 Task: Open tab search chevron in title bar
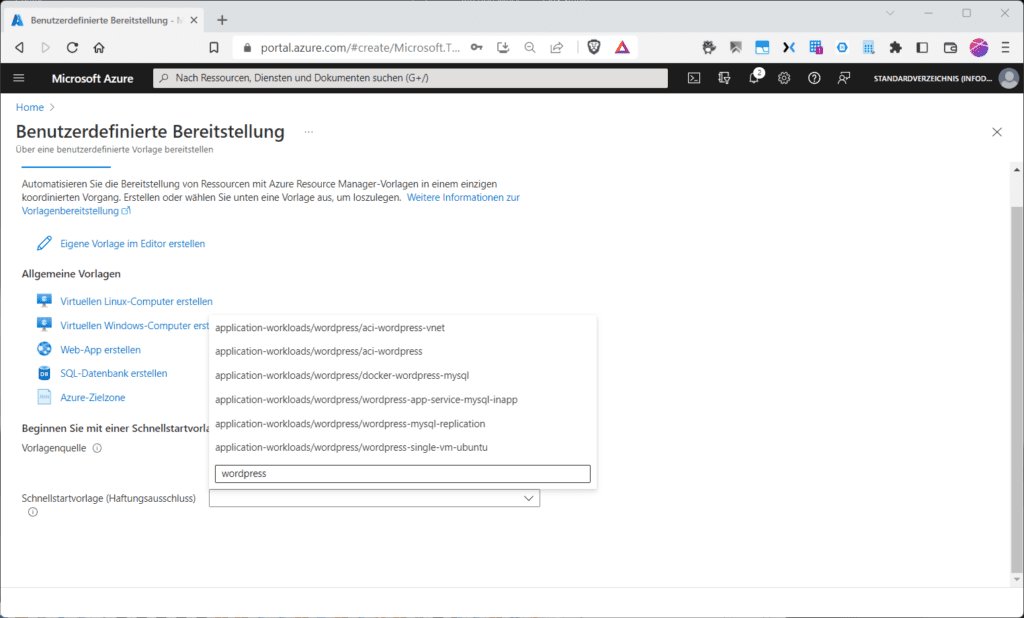(889, 13)
